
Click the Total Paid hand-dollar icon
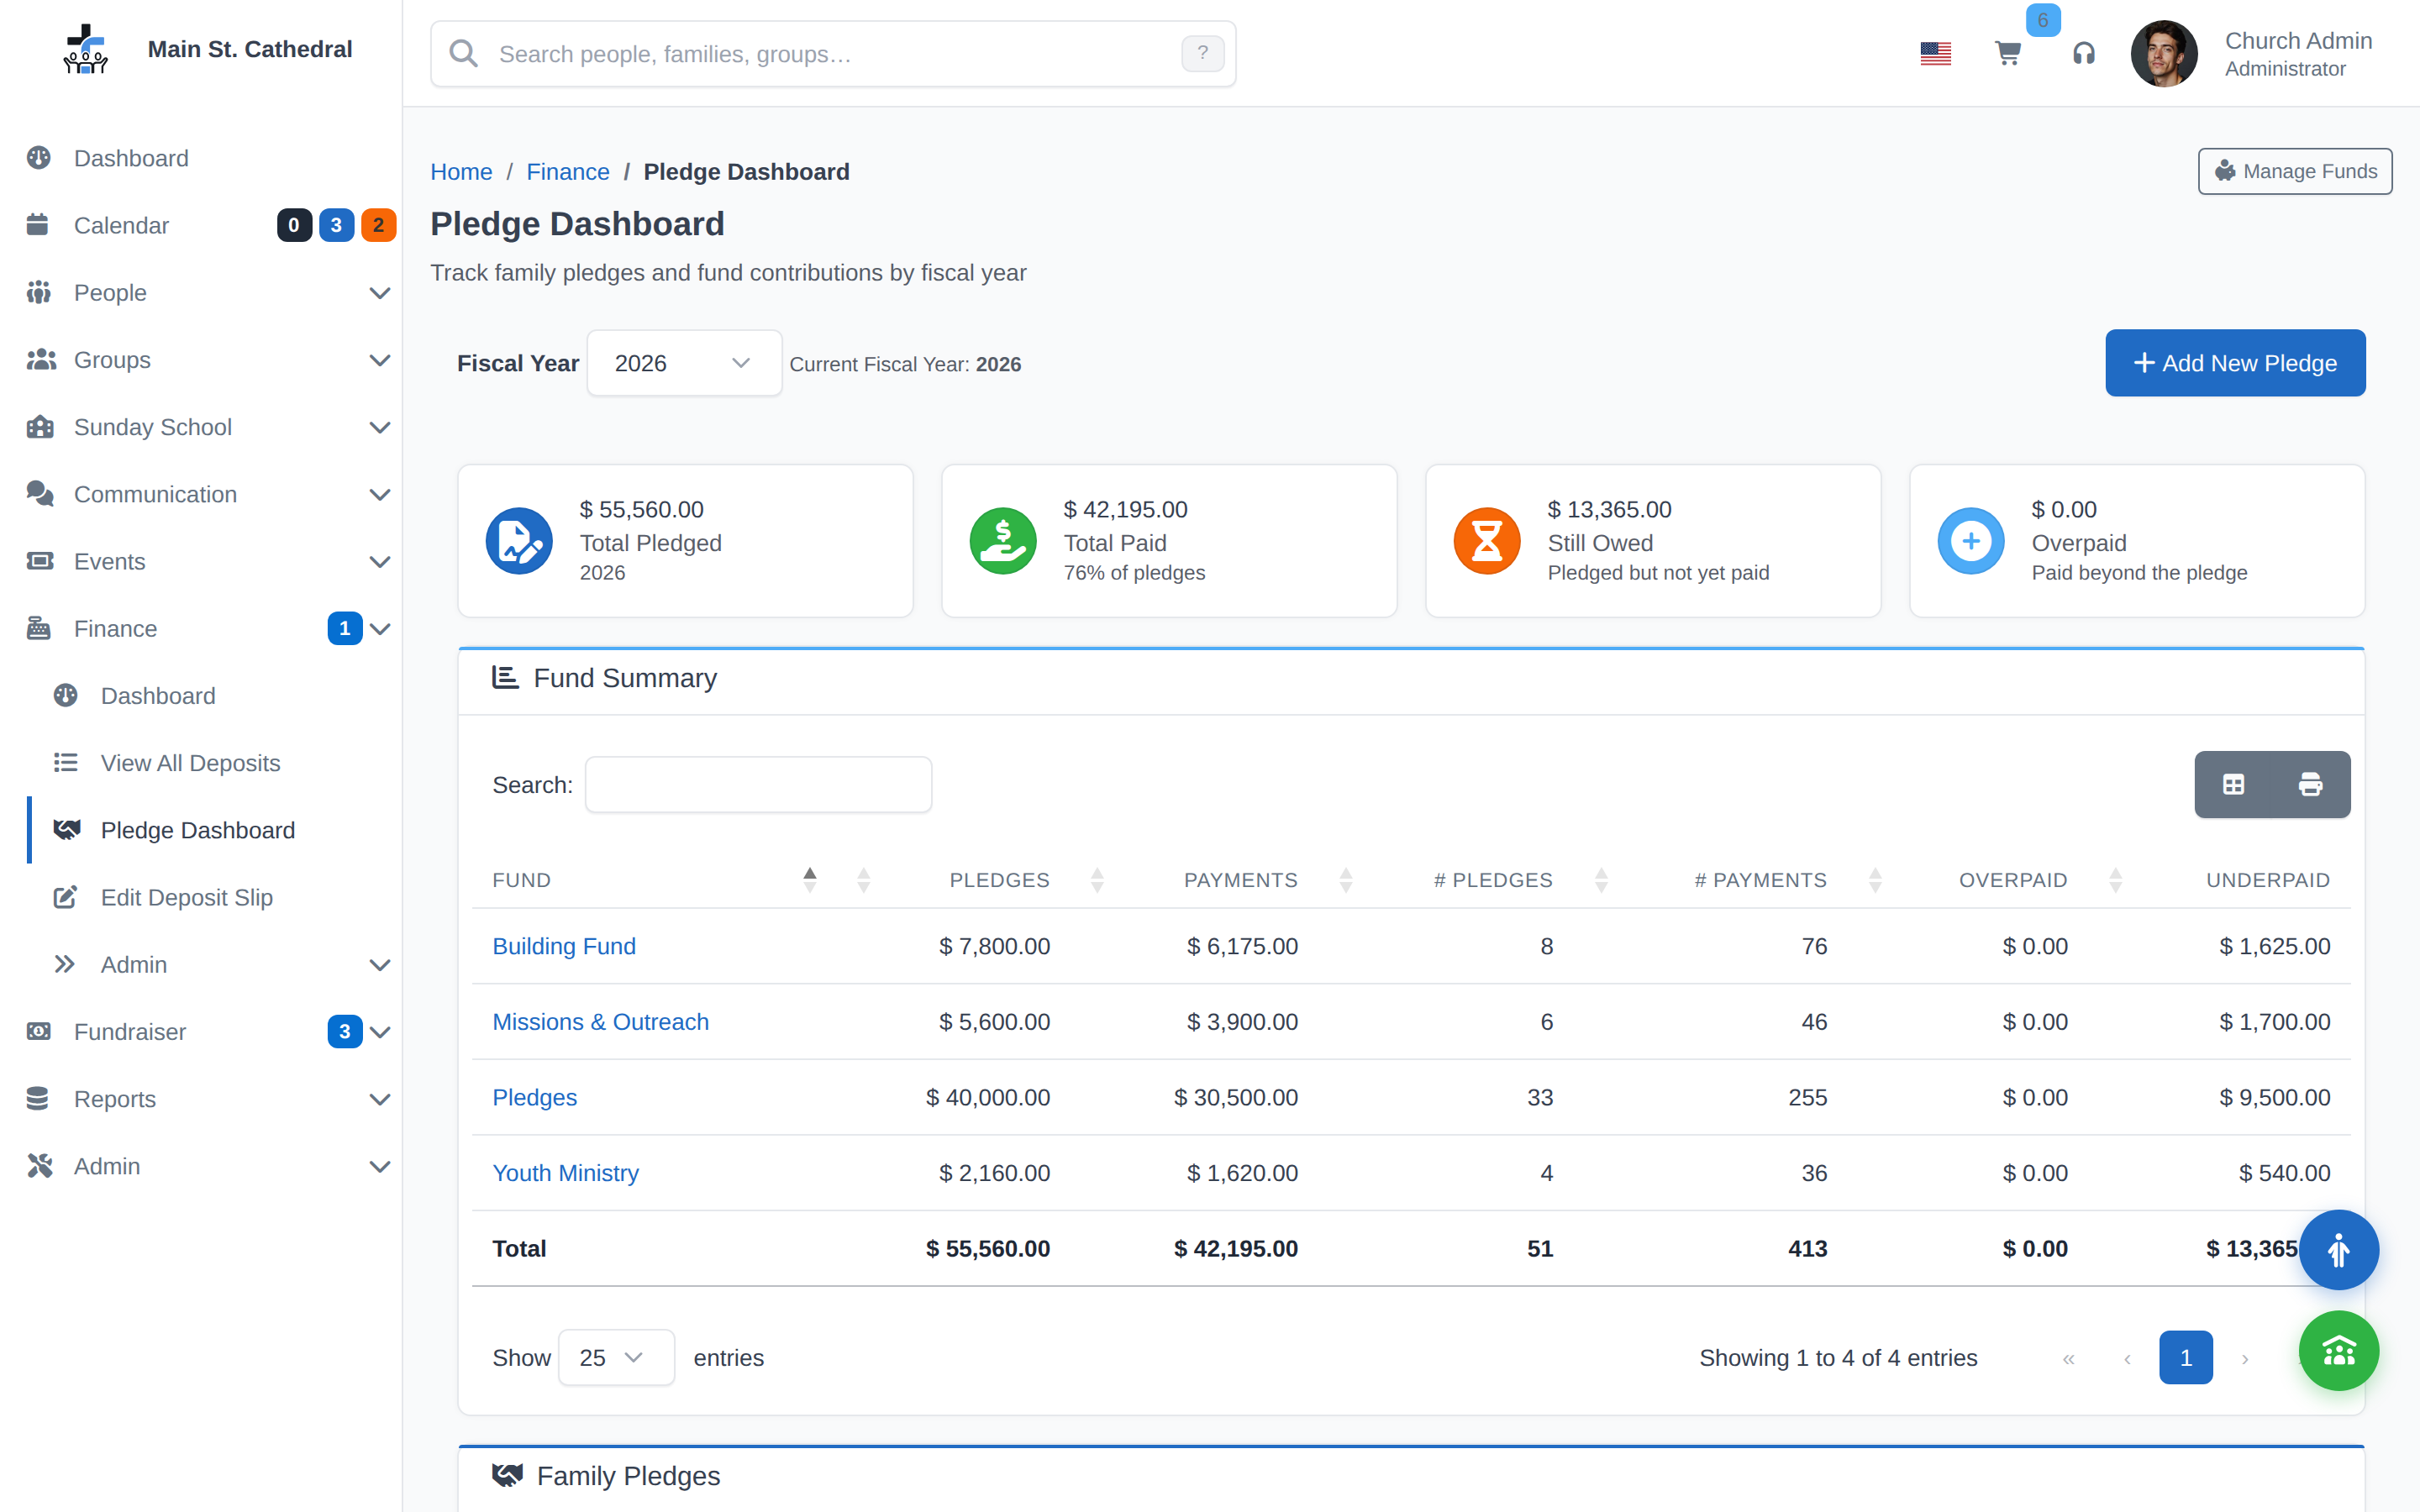[x=1003, y=541]
